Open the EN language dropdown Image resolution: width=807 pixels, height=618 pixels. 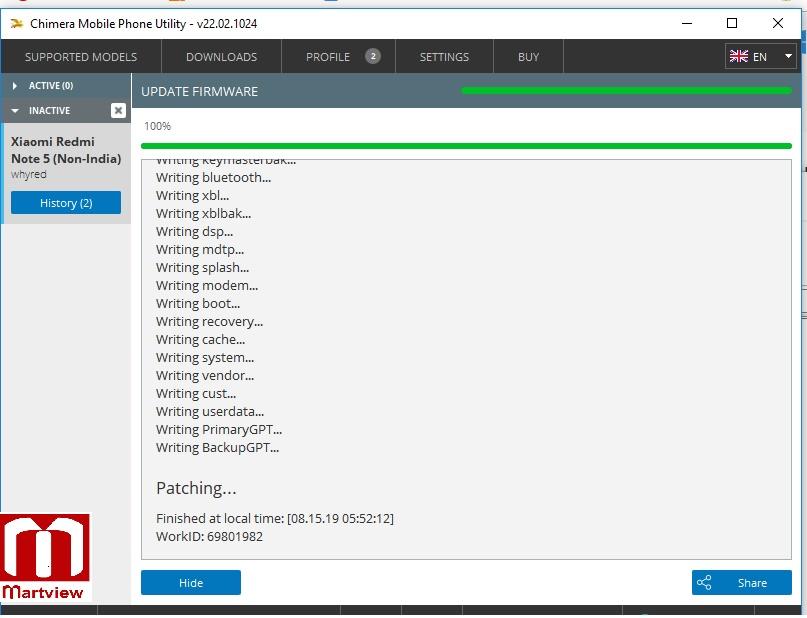tap(761, 57)
